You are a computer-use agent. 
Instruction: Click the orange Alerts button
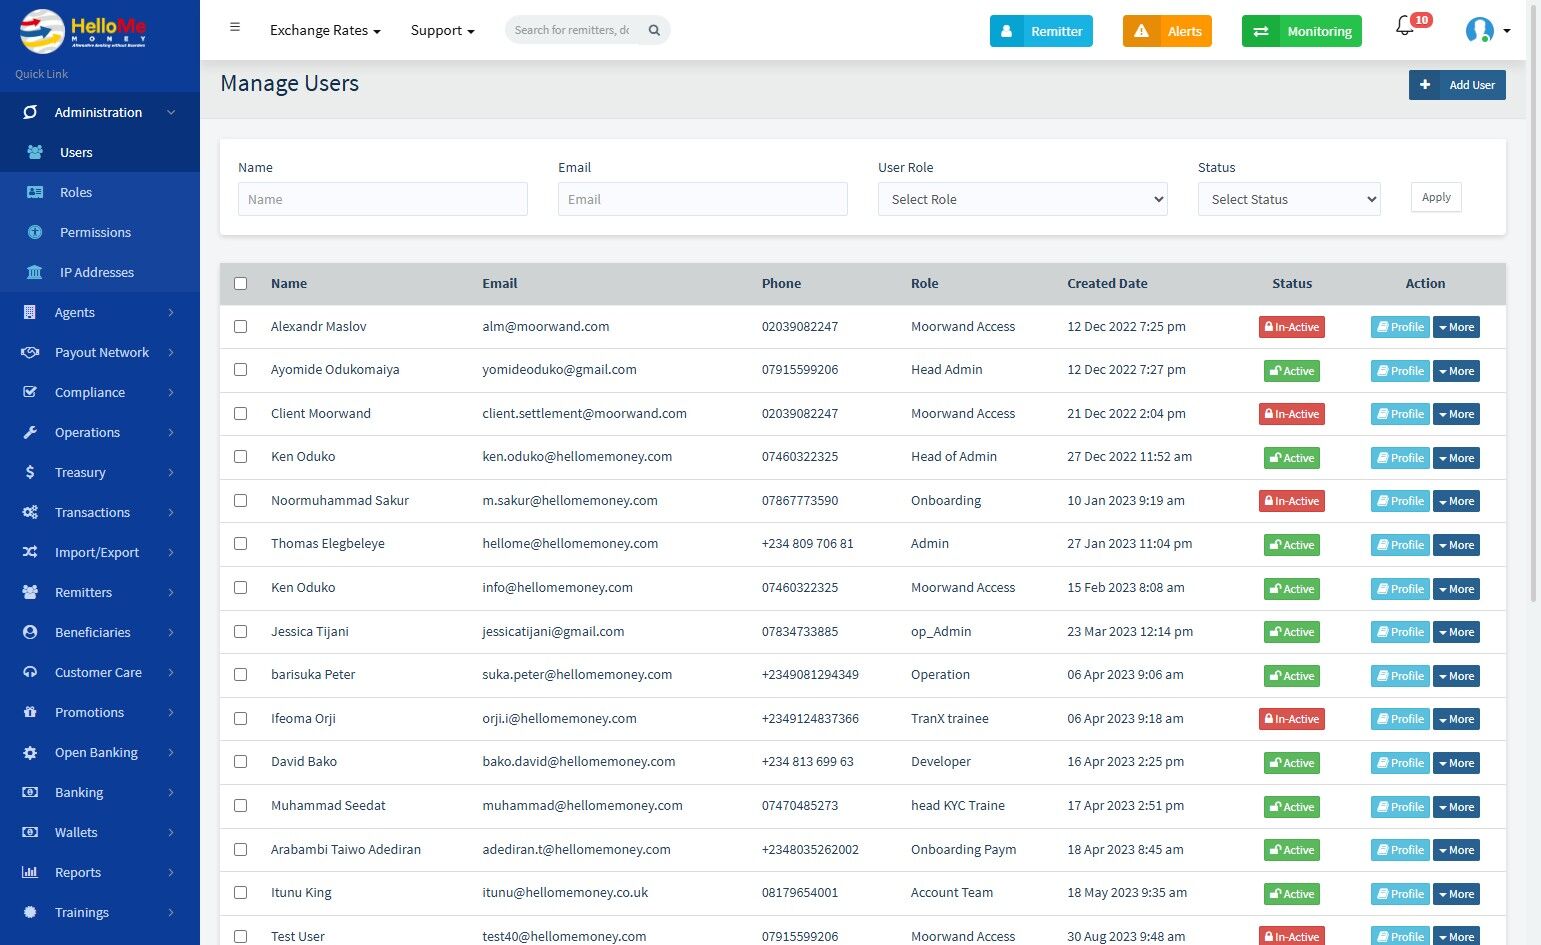[1167, 31]
